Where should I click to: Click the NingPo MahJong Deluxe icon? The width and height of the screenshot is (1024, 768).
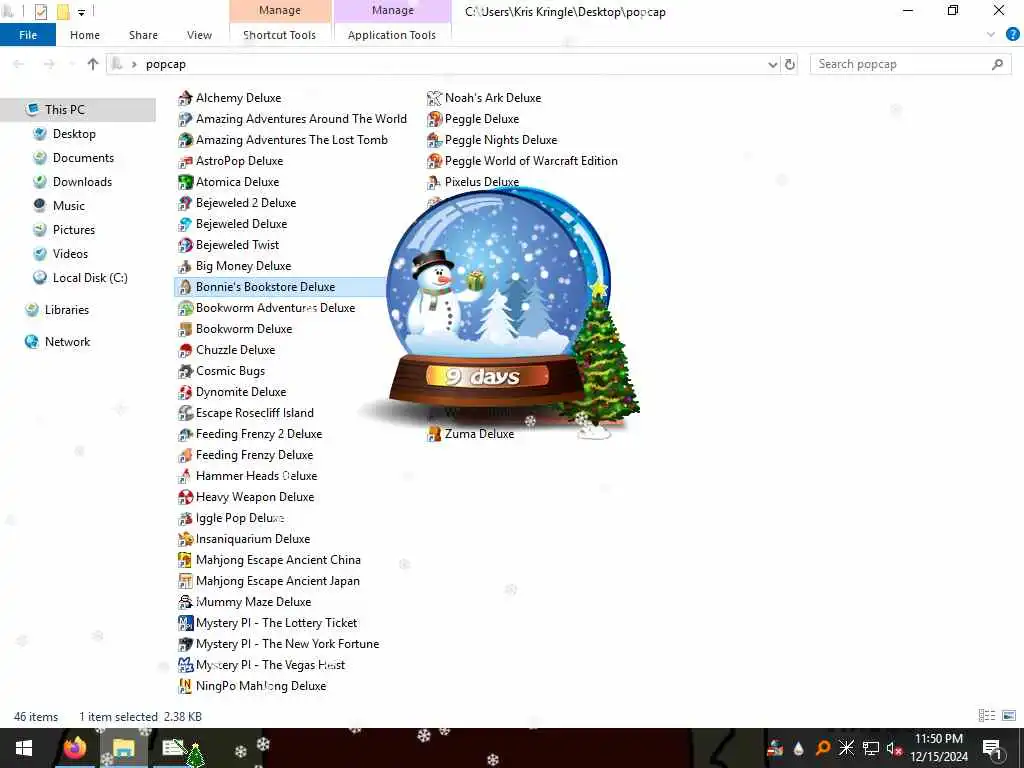point(185,686)
